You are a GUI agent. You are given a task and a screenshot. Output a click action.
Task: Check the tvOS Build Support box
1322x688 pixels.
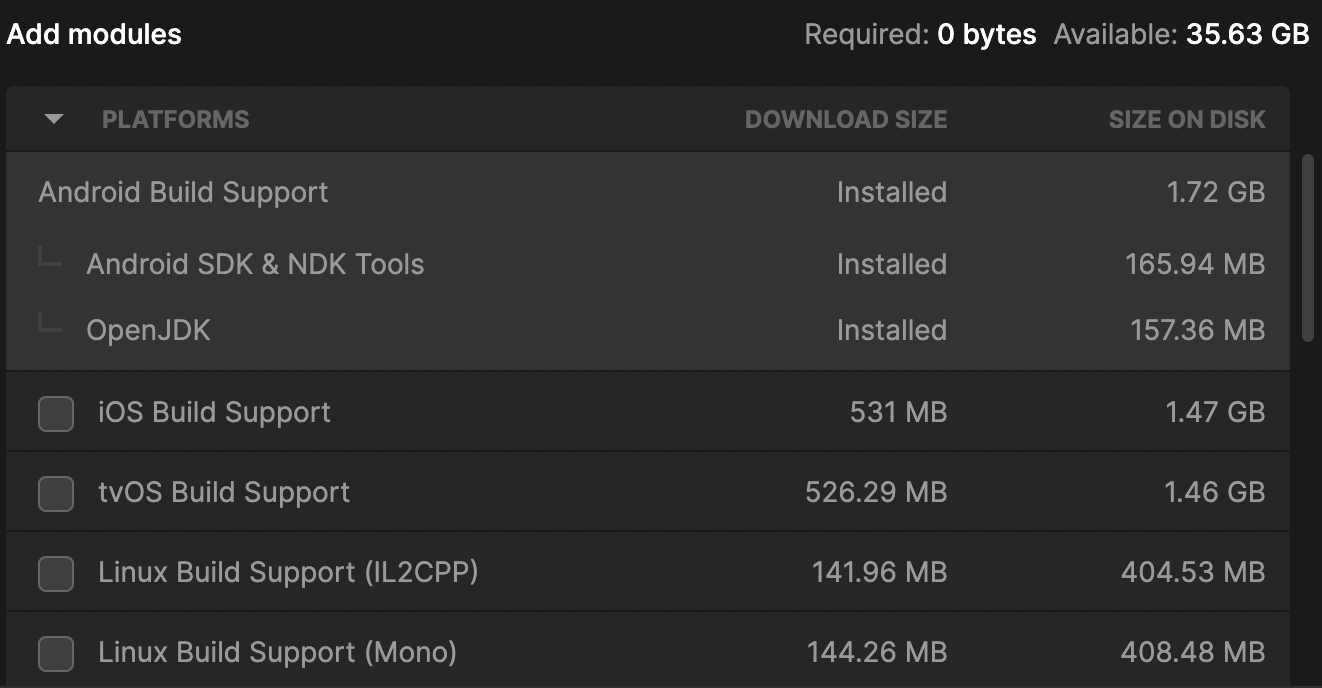(x=56, y=493)
